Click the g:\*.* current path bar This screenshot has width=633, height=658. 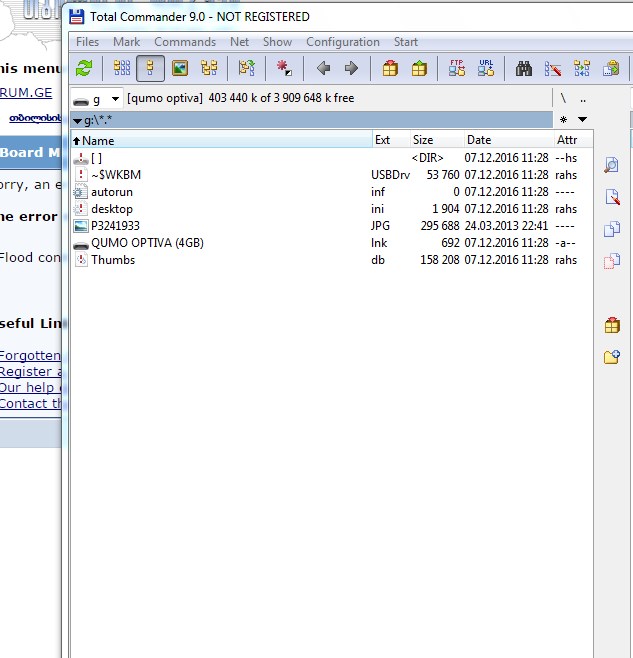coord(312,120)
